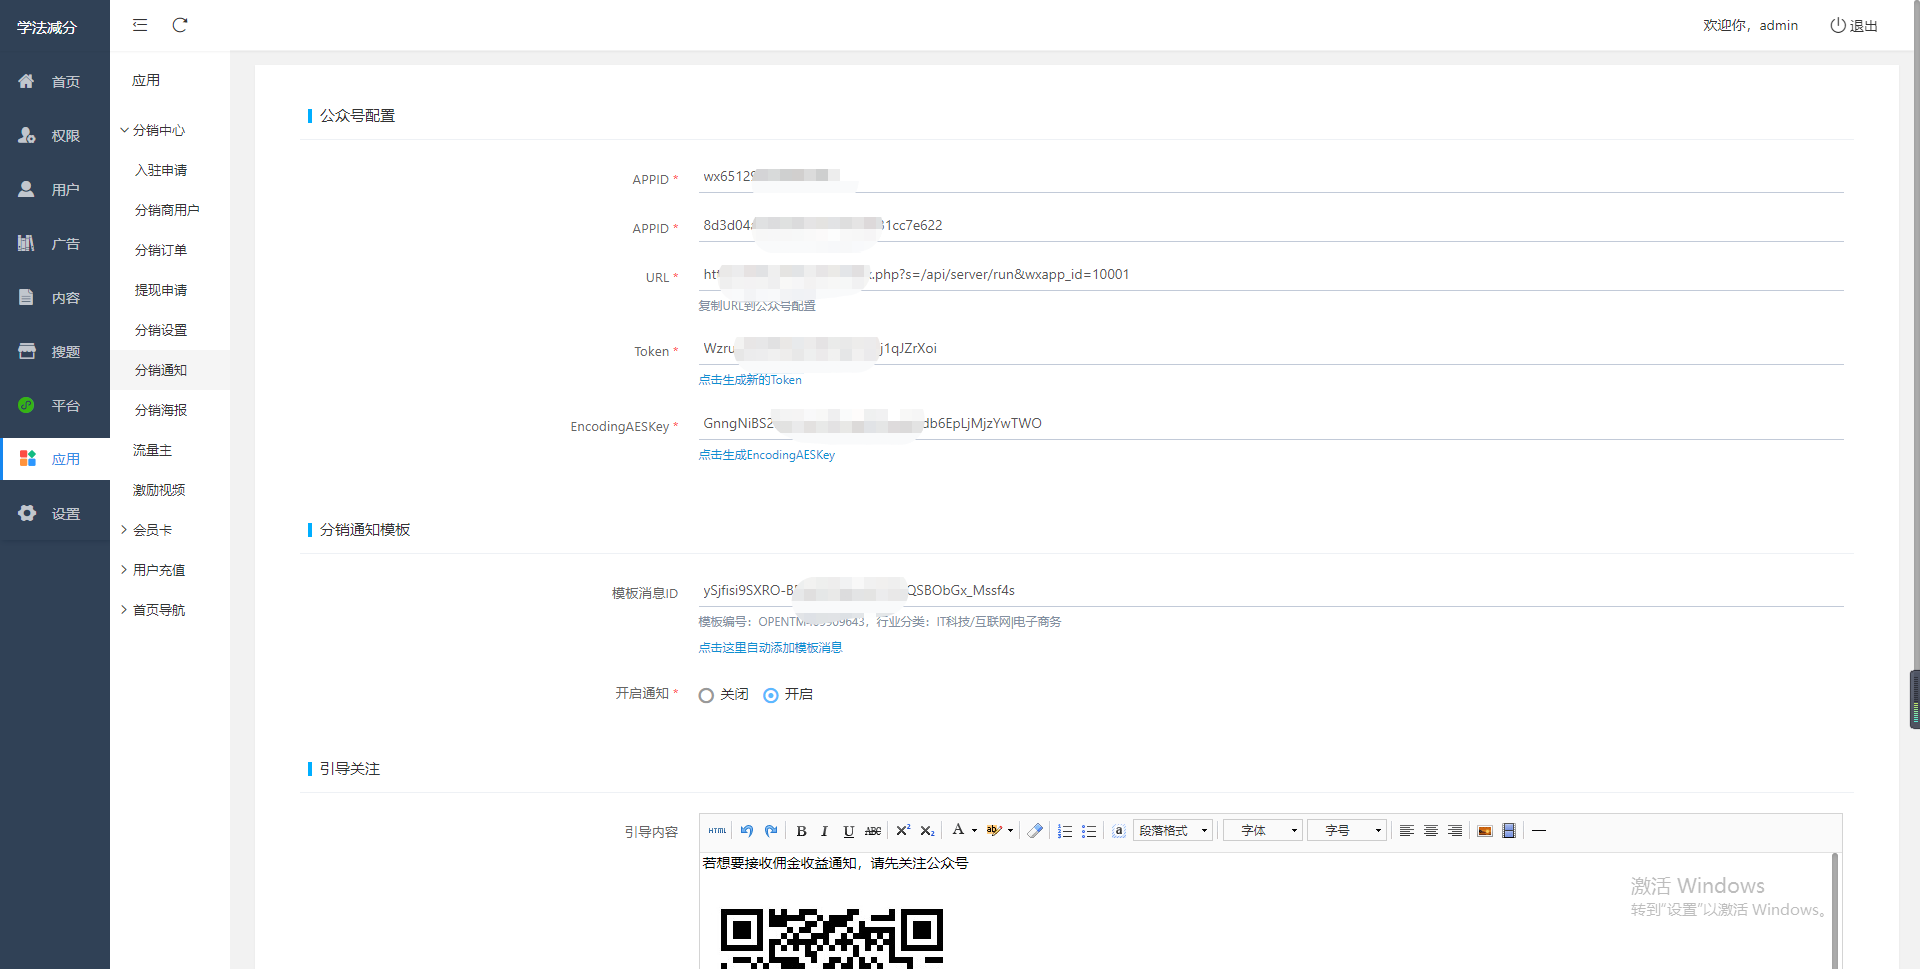Open 首页 in the main sidebar
Image resolution: width=1920 pixels, height=969 pixels.
pyautogui.click(x=55, y=82)
